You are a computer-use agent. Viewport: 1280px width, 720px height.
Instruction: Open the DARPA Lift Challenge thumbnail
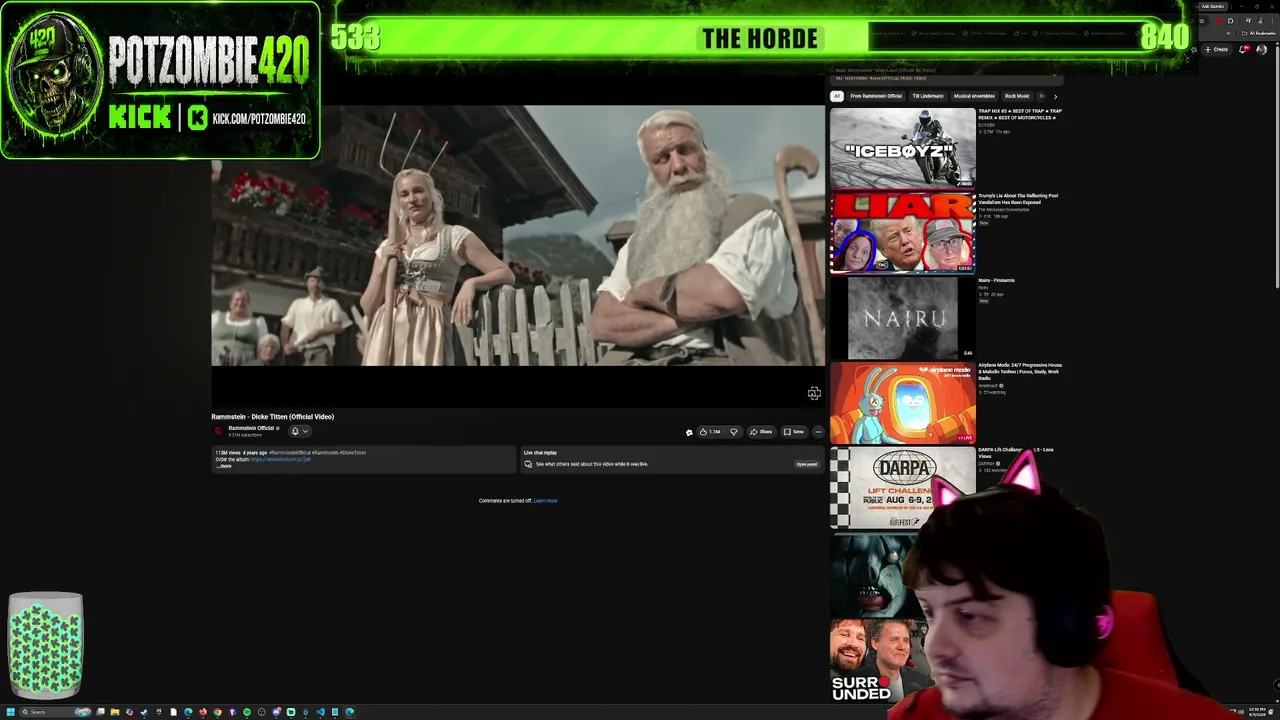tap(902, 488)
